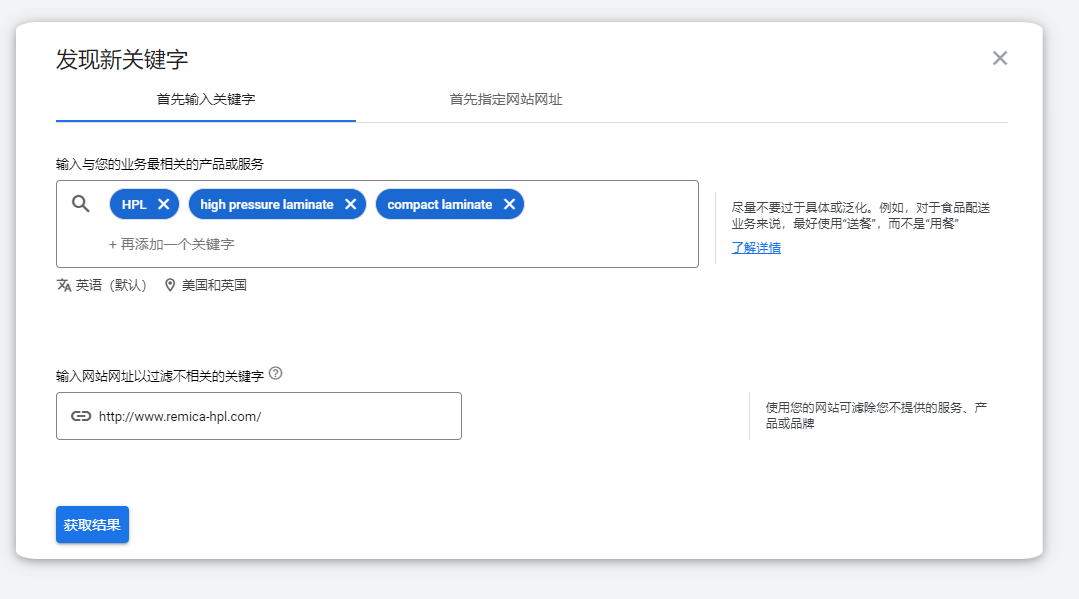Switch to the 首先指定网站网址 tab
This screenshot has width=1079, height=599.
pyautogui.click(x=505, y=98)
